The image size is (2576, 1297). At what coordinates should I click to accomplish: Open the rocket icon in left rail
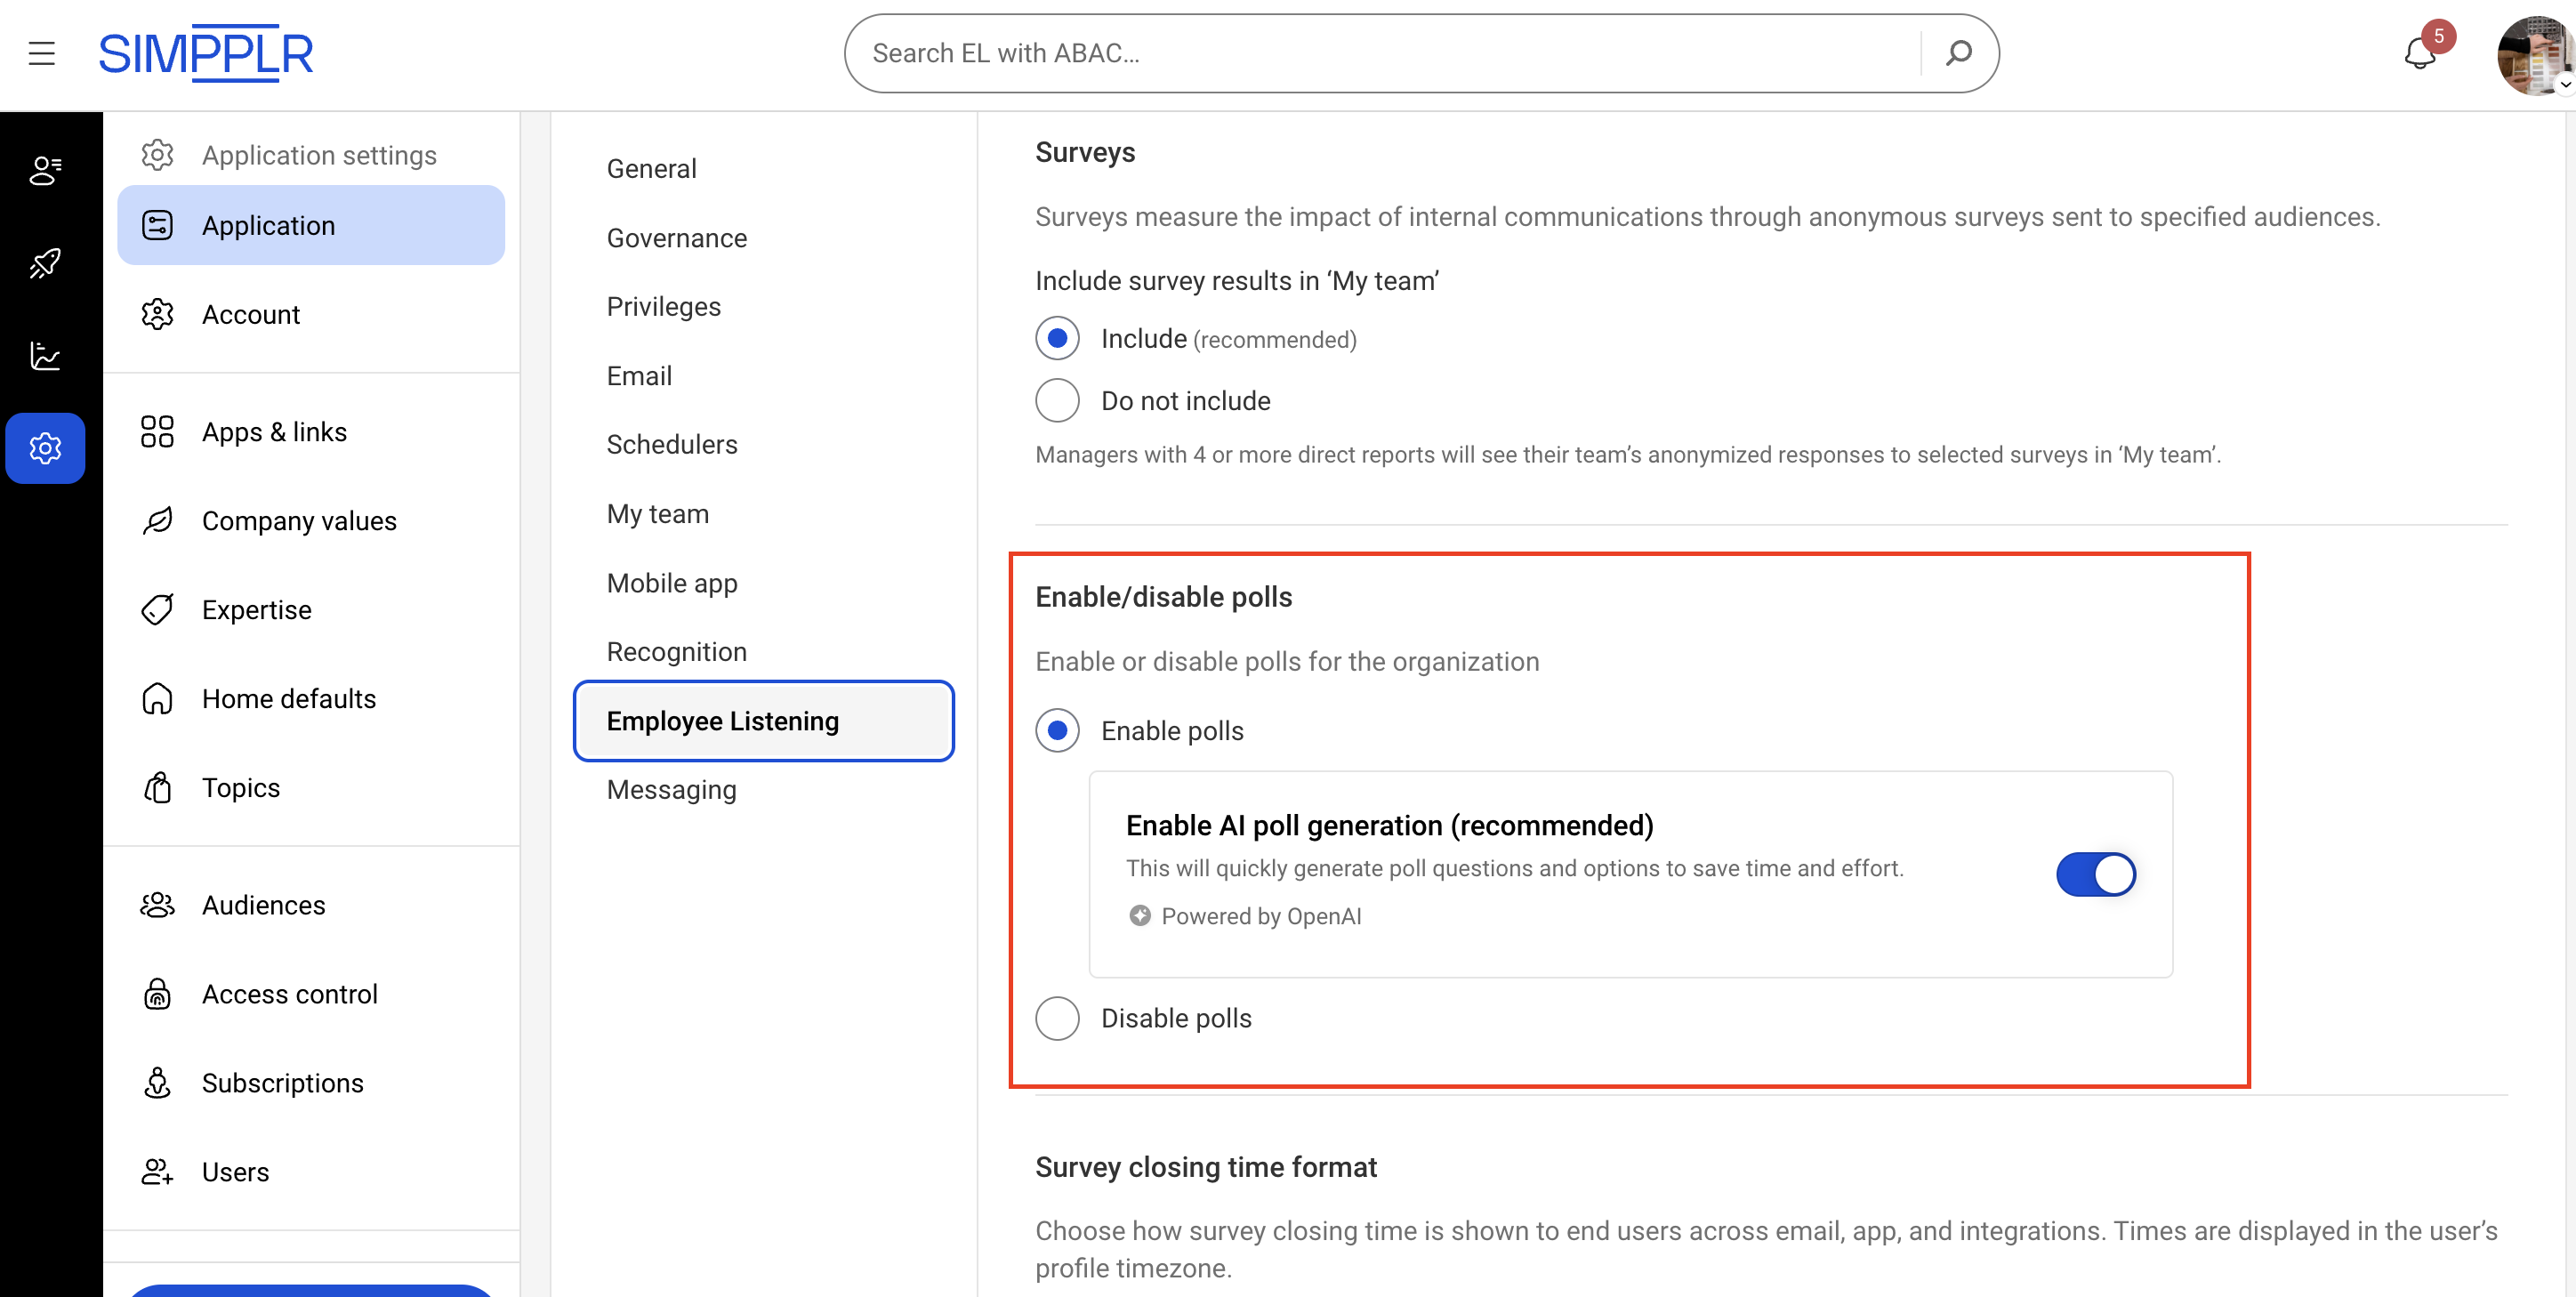coord(45,264)
